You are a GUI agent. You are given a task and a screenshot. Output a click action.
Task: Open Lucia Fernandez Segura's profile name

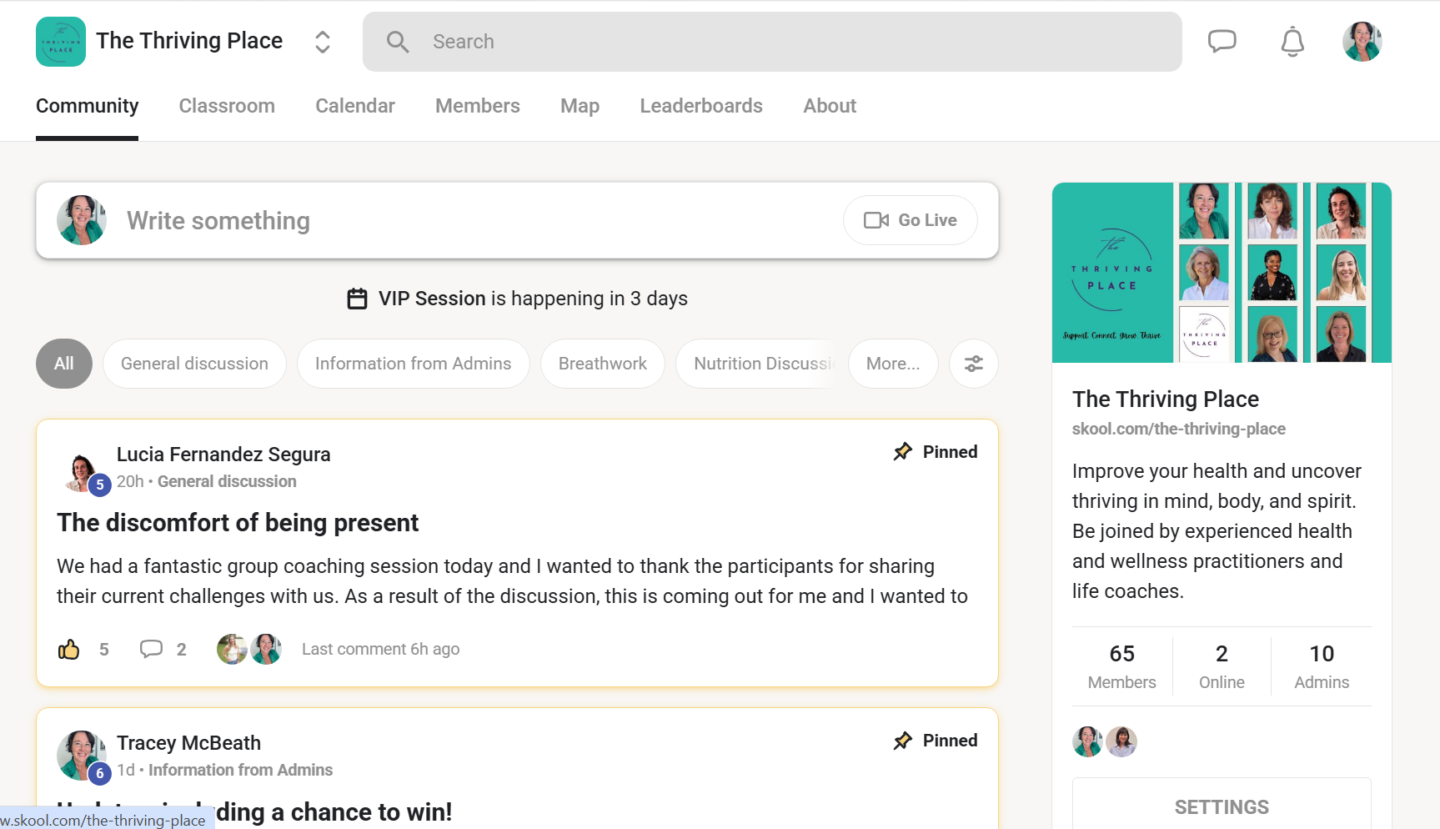(x=224, y=454)
